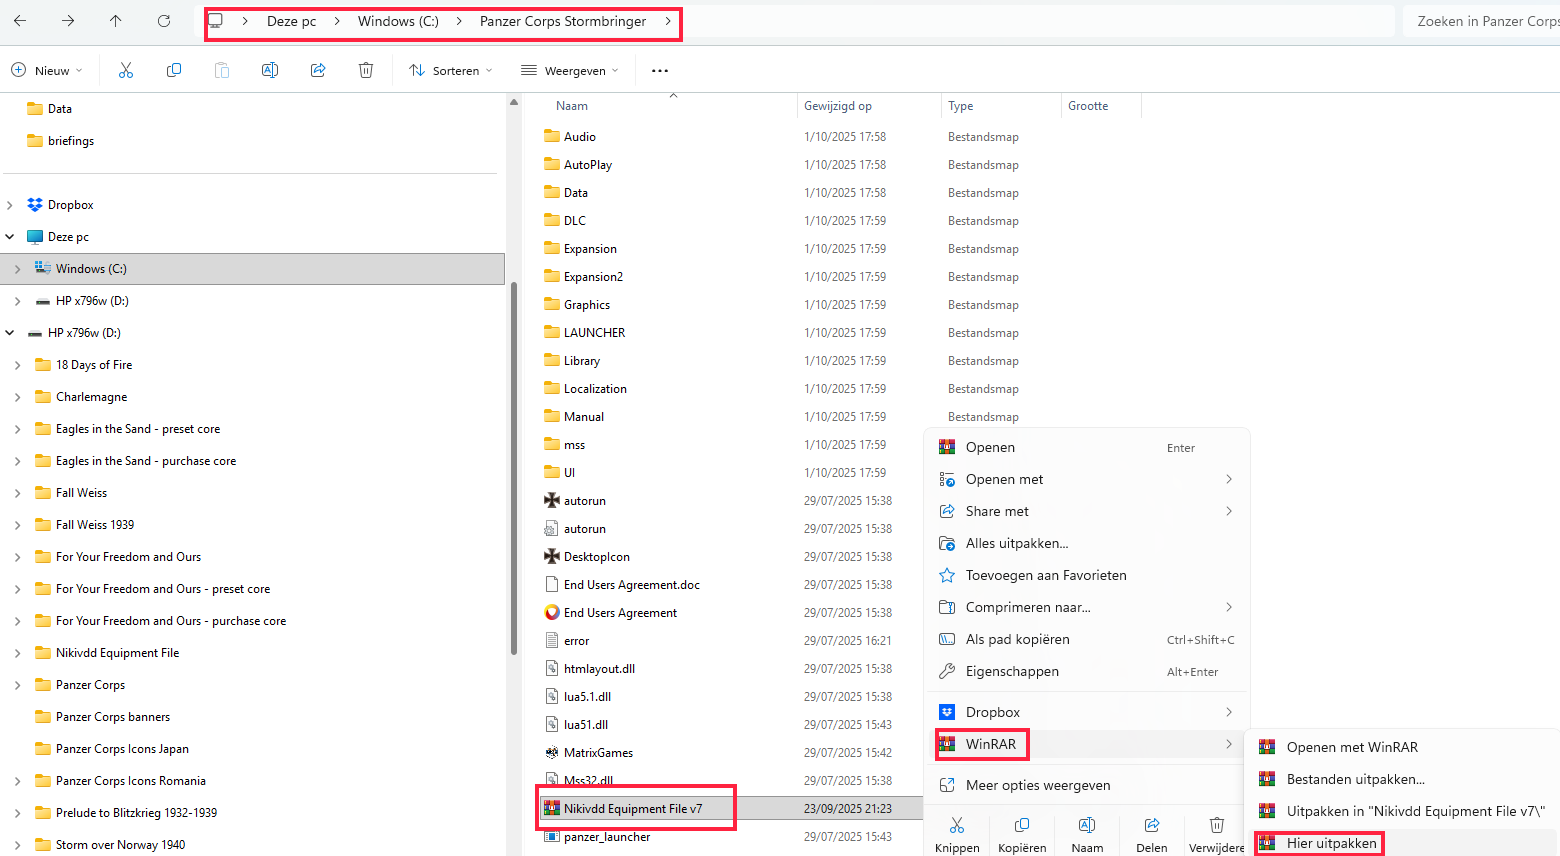Click the Share icon in toolbar
Image resolution: width=1560 pixels, height=856 pixels.
318,70
